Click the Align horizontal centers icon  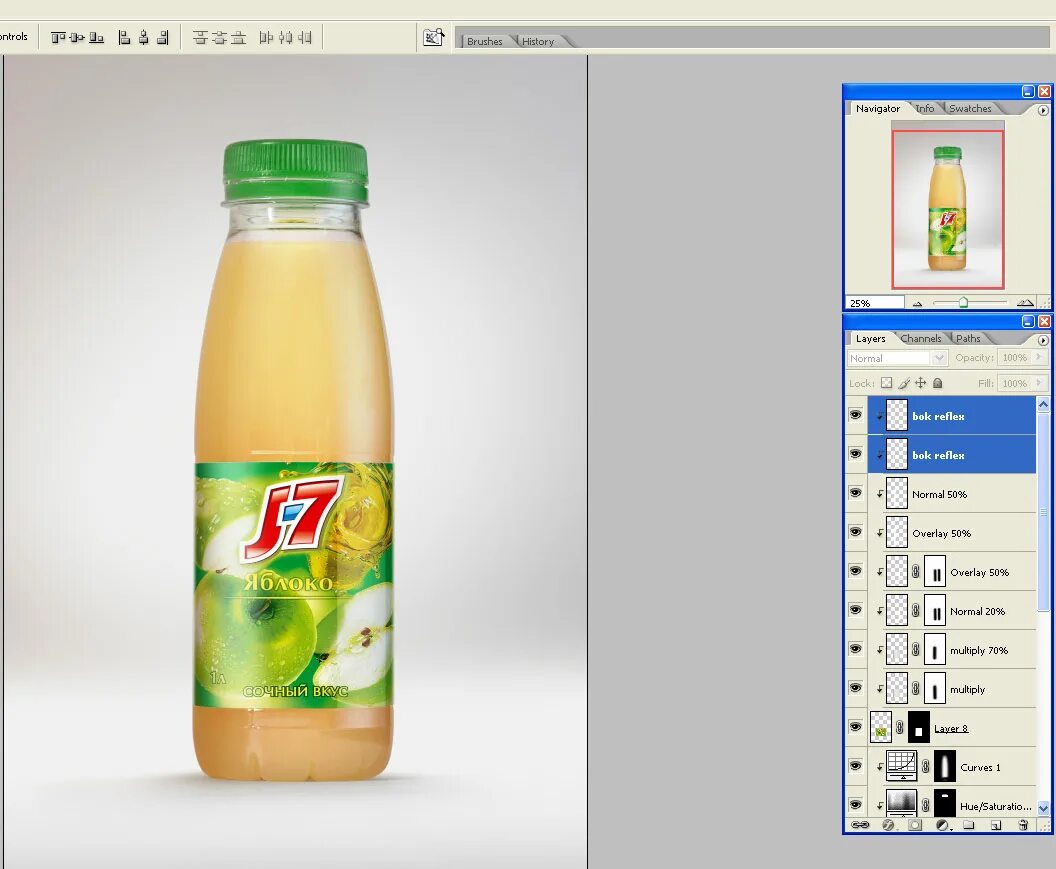tap(143, 38)
